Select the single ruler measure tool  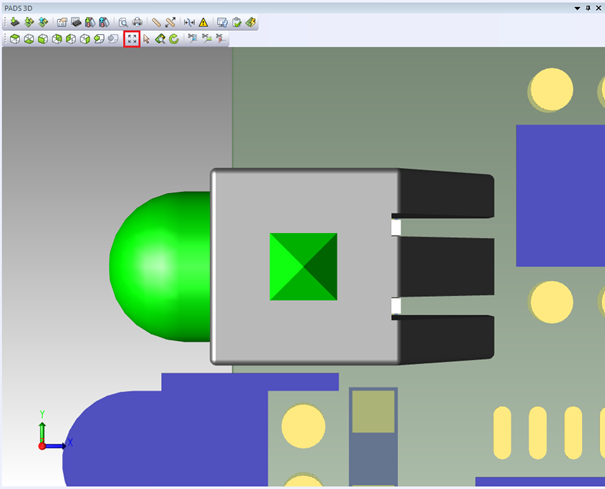[x=156, y=22]
